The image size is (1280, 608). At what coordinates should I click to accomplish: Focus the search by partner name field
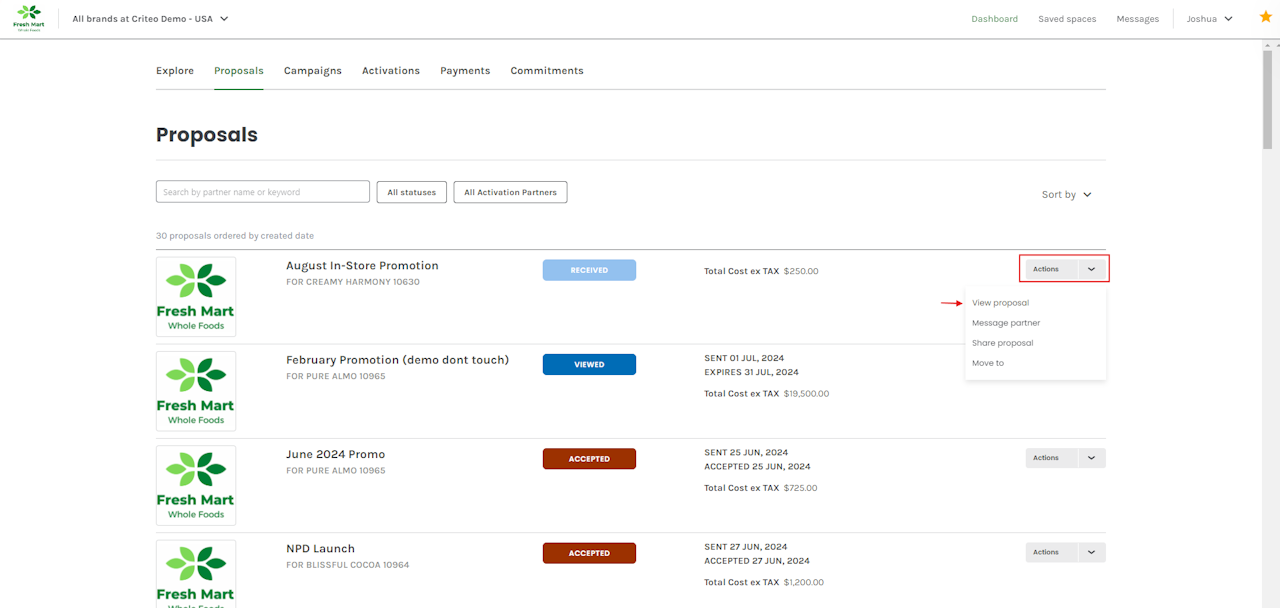(263, 192)
